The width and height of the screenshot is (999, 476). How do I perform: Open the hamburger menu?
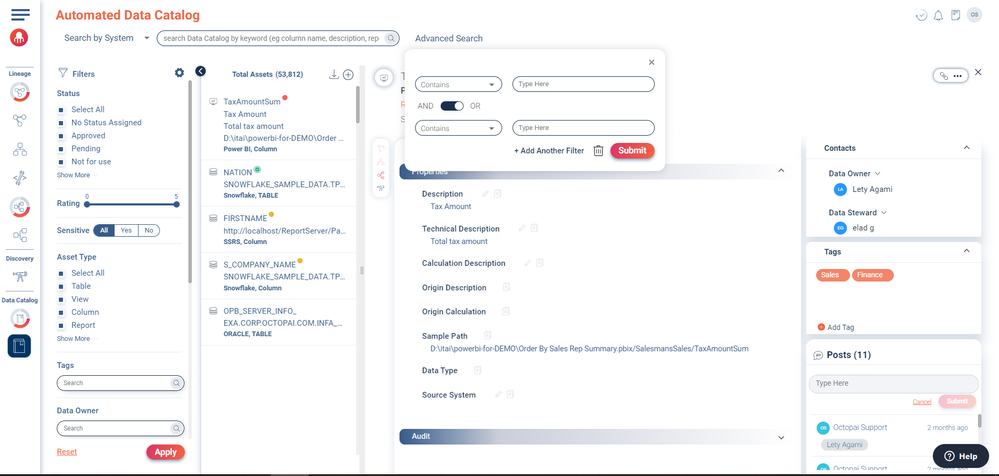pos(20,14)
